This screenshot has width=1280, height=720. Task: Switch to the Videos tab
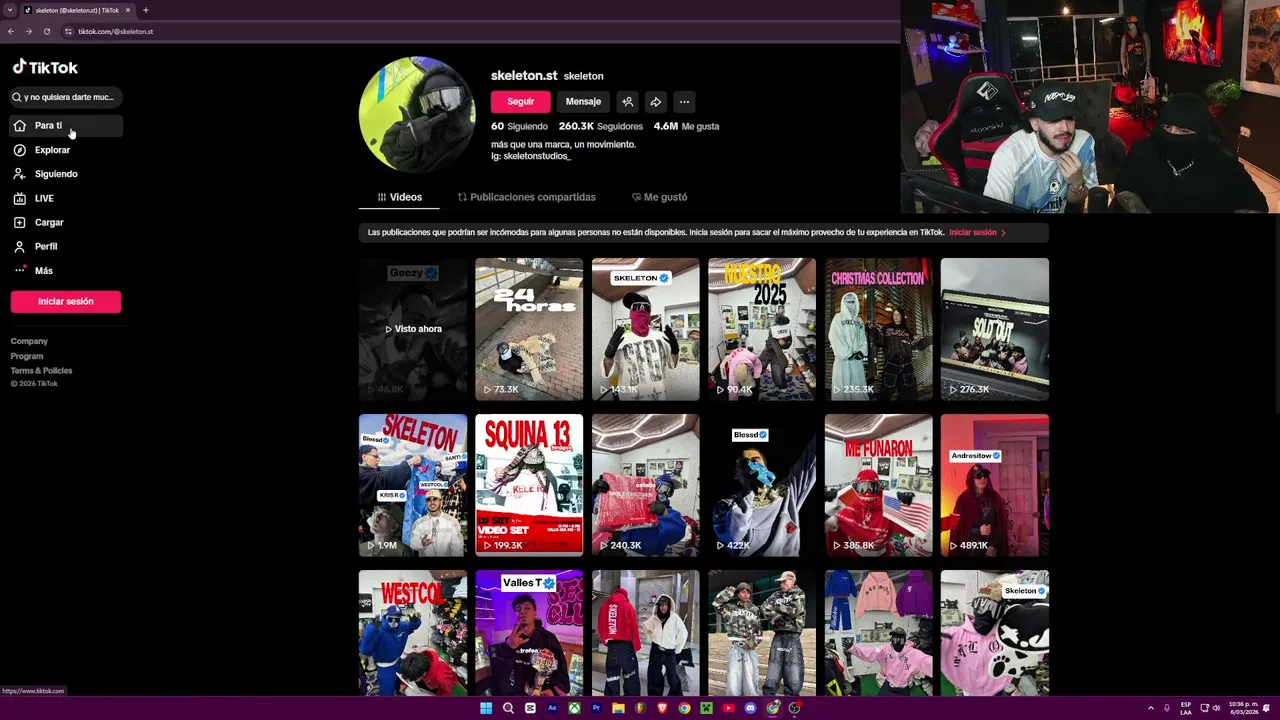pos(399,197)
